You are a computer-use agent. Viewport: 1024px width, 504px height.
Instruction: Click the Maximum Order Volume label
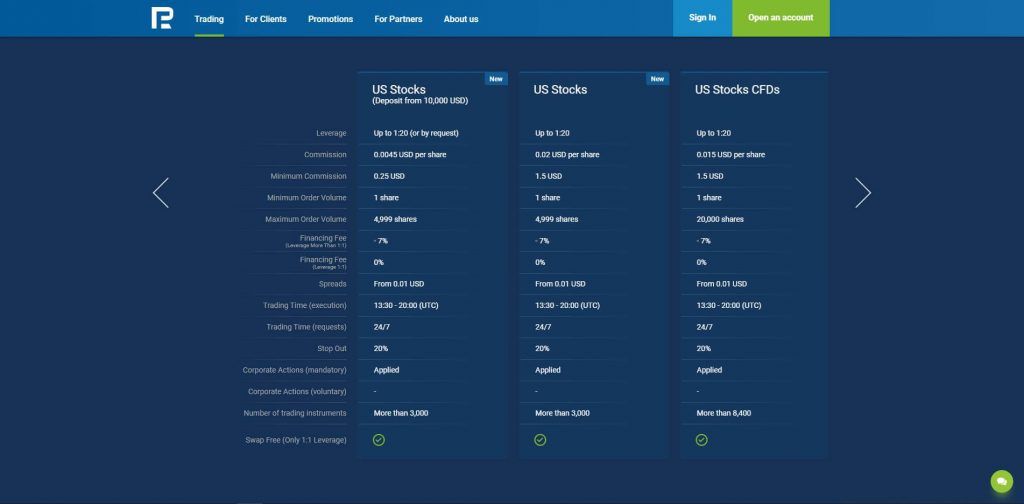tap(306, 219)
